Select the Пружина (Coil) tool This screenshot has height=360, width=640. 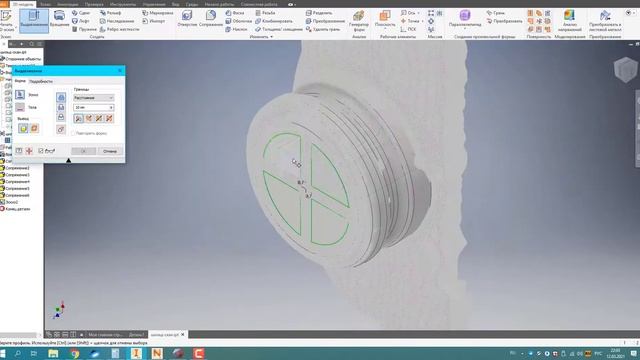(84, 29)
